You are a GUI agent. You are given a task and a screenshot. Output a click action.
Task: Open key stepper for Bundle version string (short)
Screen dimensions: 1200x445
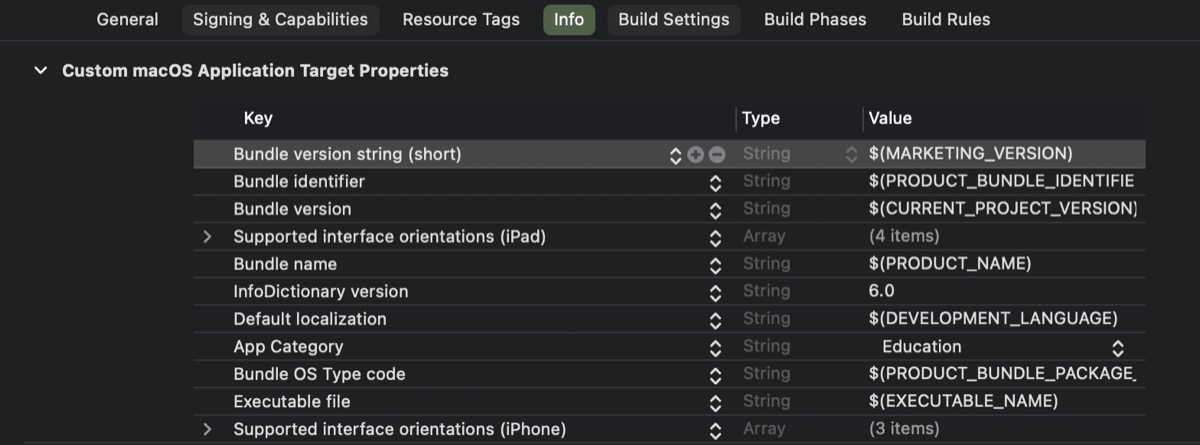pos(676,155)
